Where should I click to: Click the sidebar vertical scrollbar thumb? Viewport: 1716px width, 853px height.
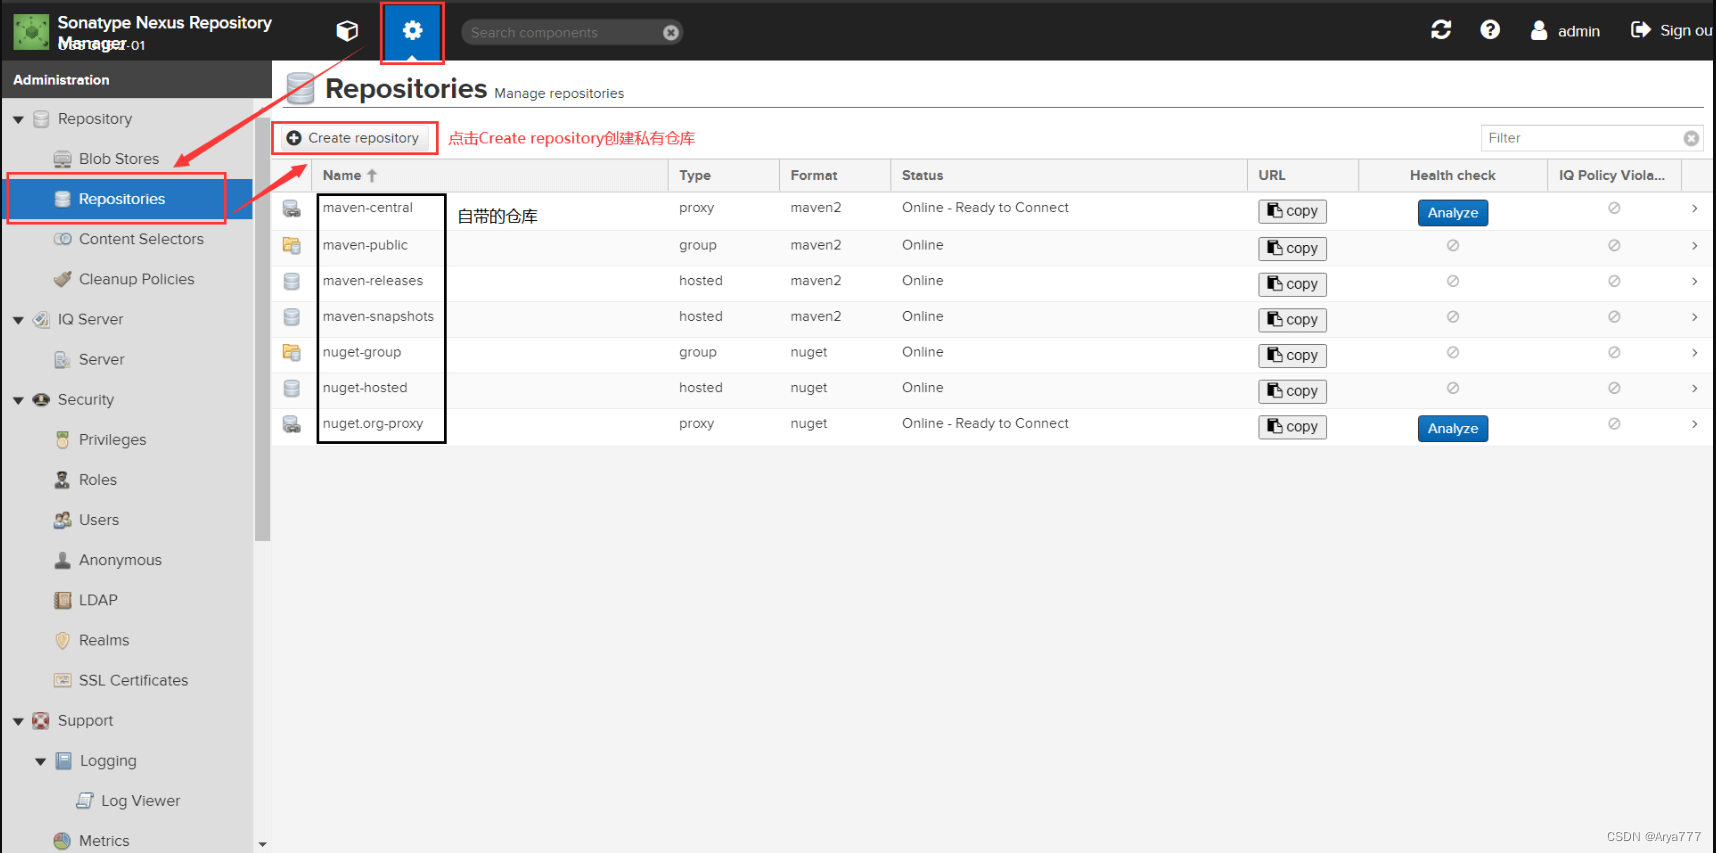coord(262,330)
